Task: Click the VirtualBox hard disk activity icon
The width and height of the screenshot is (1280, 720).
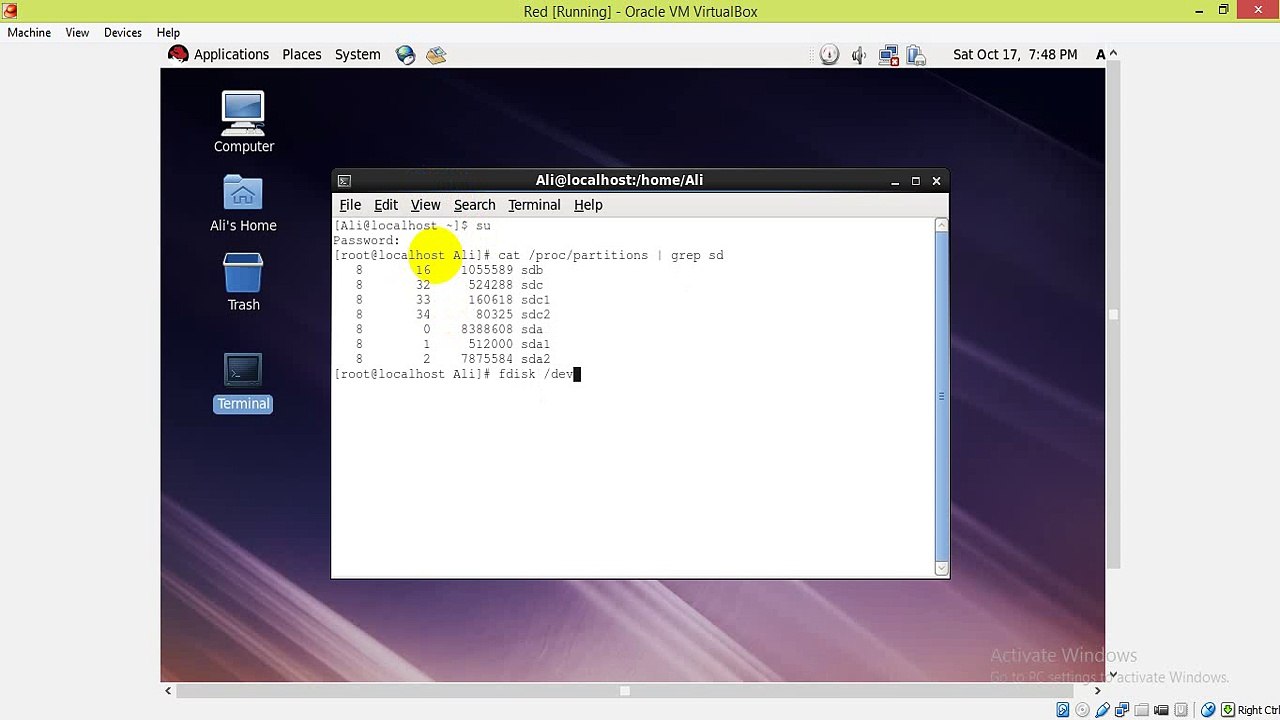Action: tap(1063, 710)
